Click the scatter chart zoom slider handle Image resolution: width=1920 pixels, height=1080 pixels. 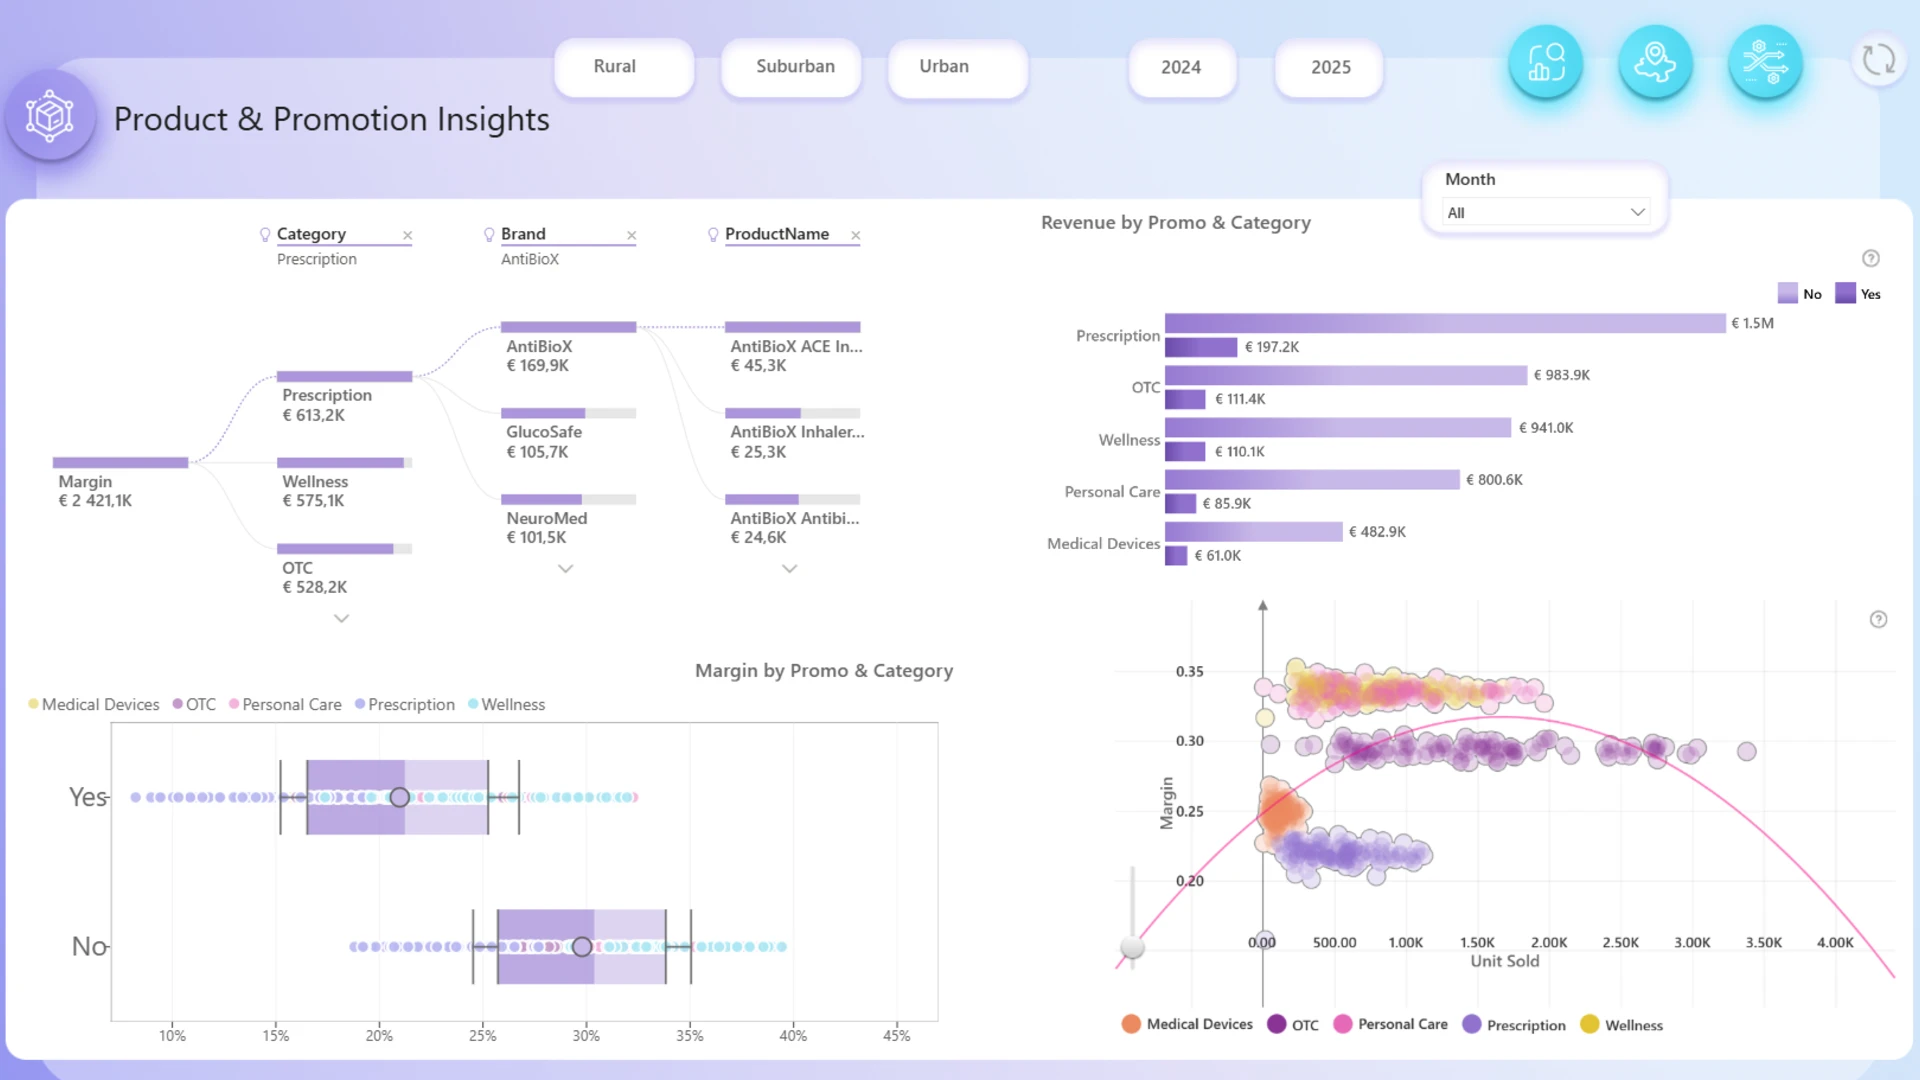pyautogui.click(x=1132, y=946)
